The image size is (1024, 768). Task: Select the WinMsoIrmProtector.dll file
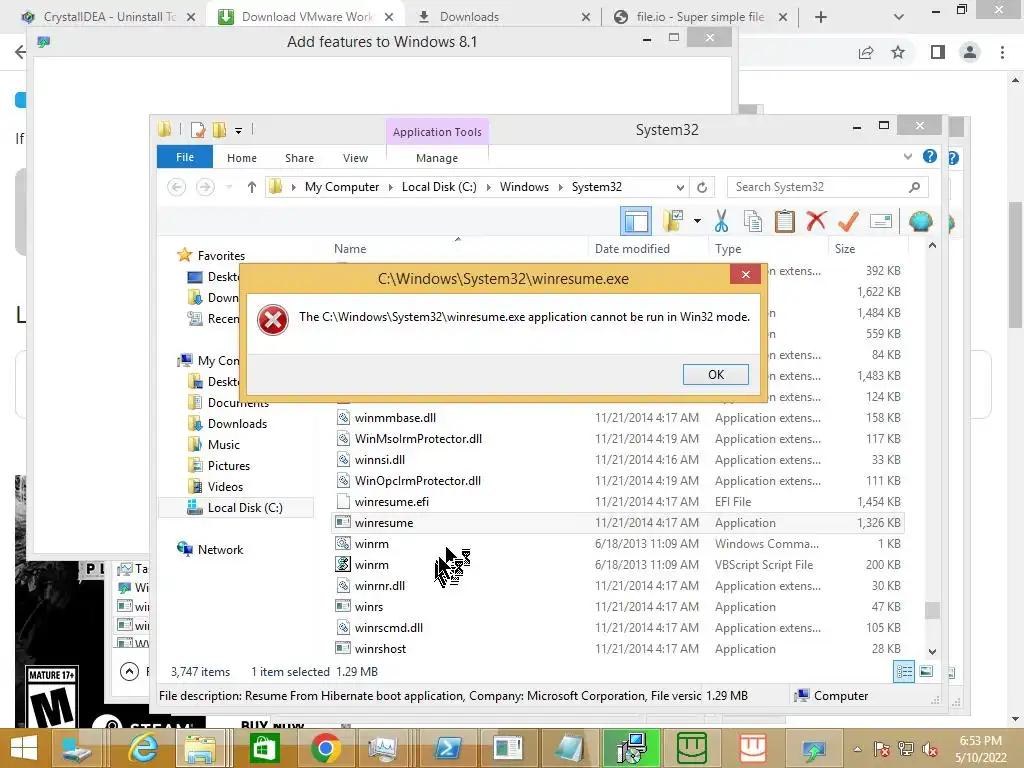[x=418, y=439]
